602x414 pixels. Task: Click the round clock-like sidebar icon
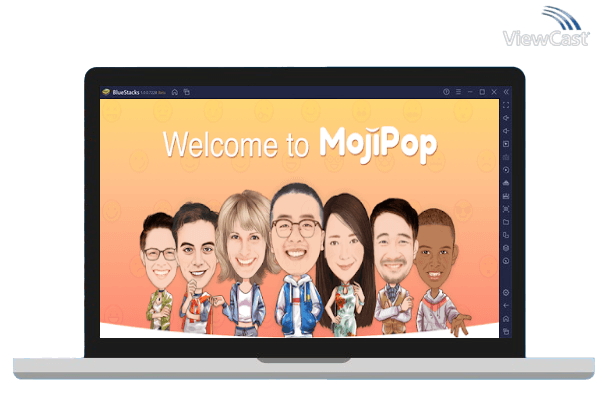(x=506, y=261)
